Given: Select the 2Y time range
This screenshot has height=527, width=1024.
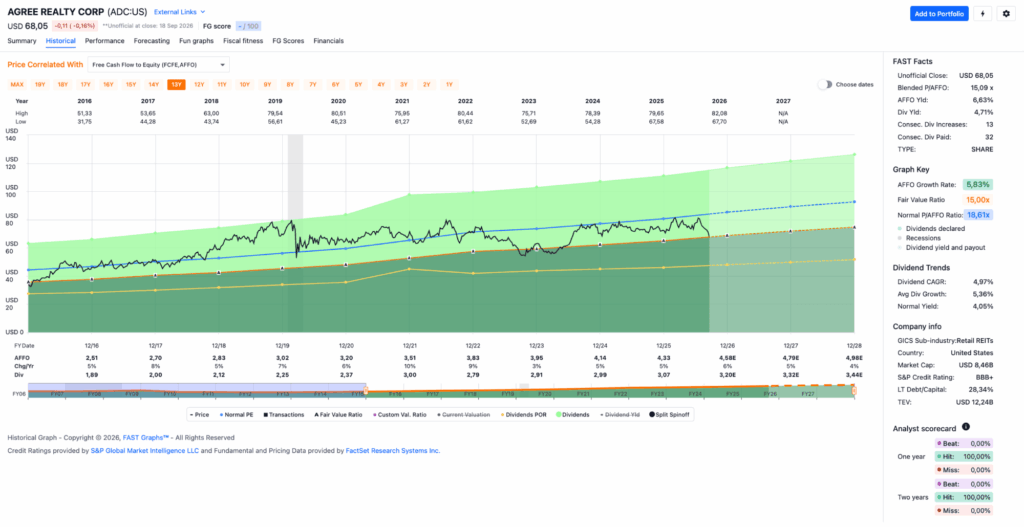Looking at the screenshot, I should coord(426,84).
